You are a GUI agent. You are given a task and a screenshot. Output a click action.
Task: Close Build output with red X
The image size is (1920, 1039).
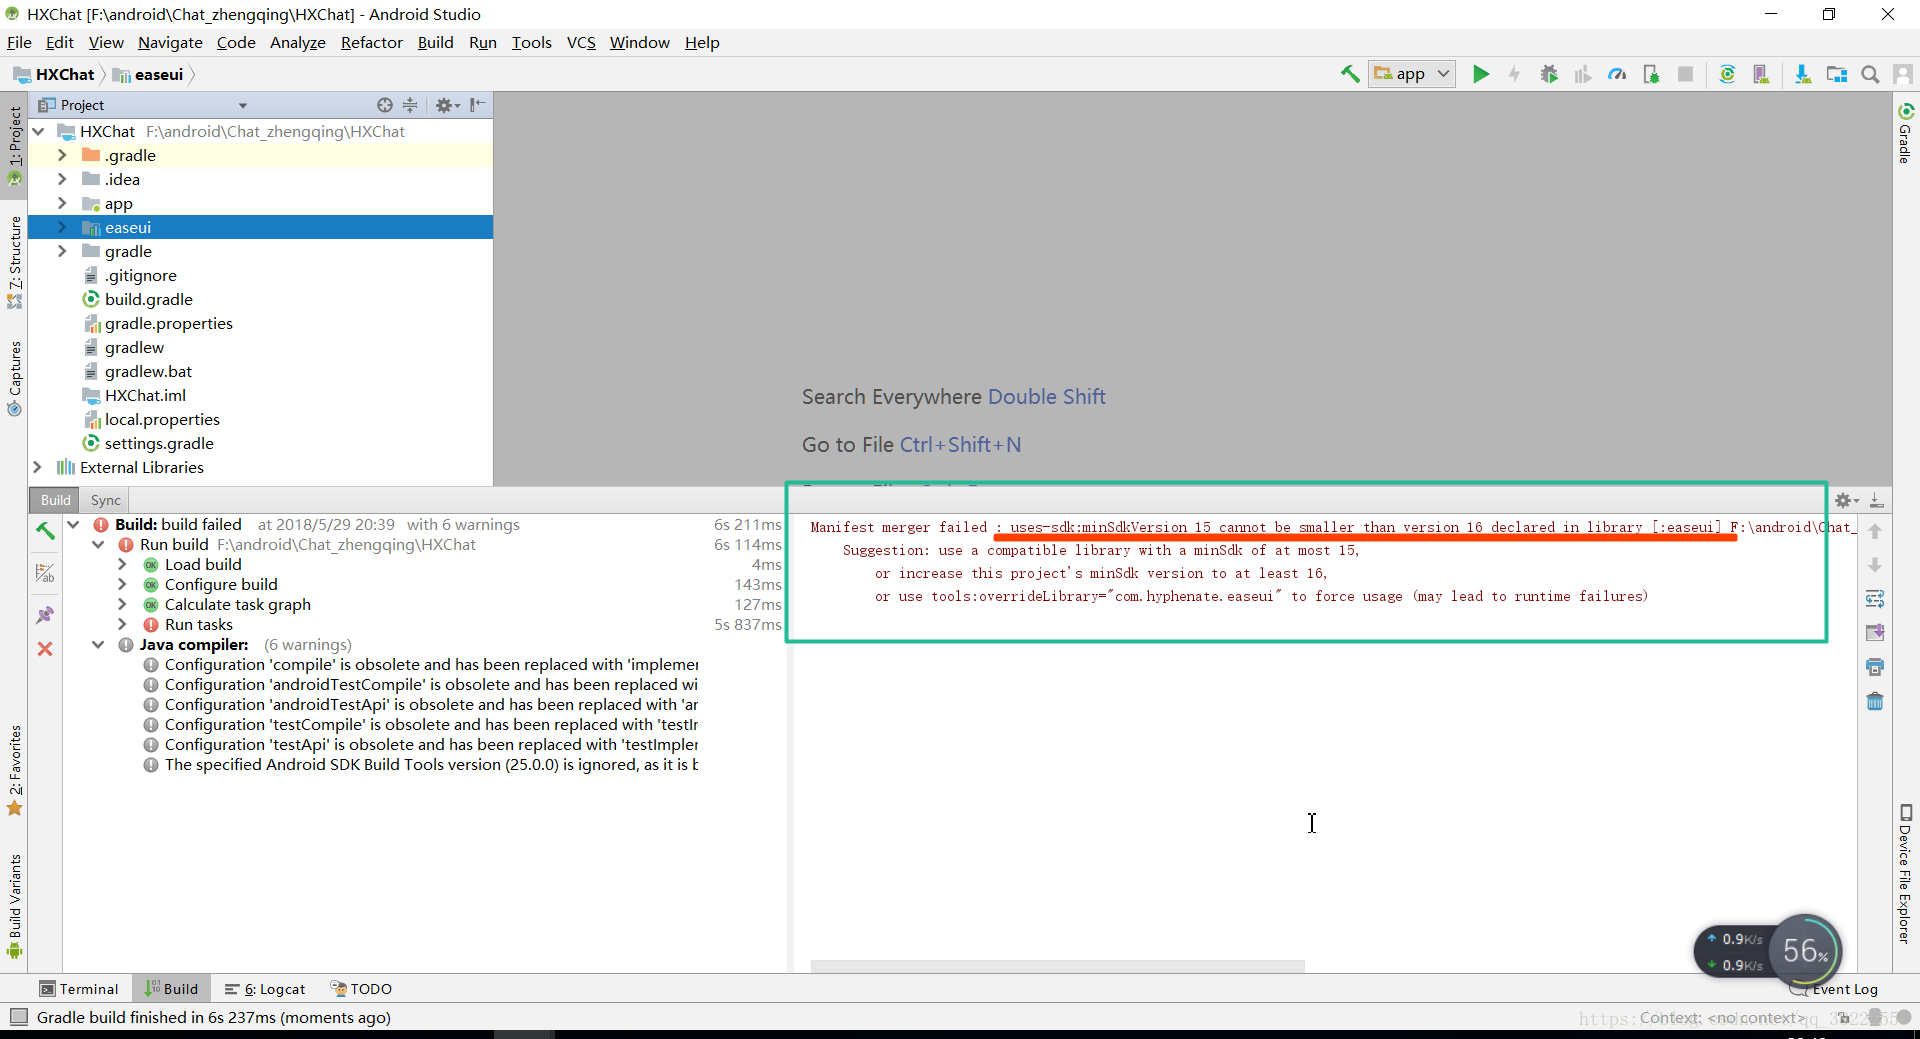click(x=45, y=649)
